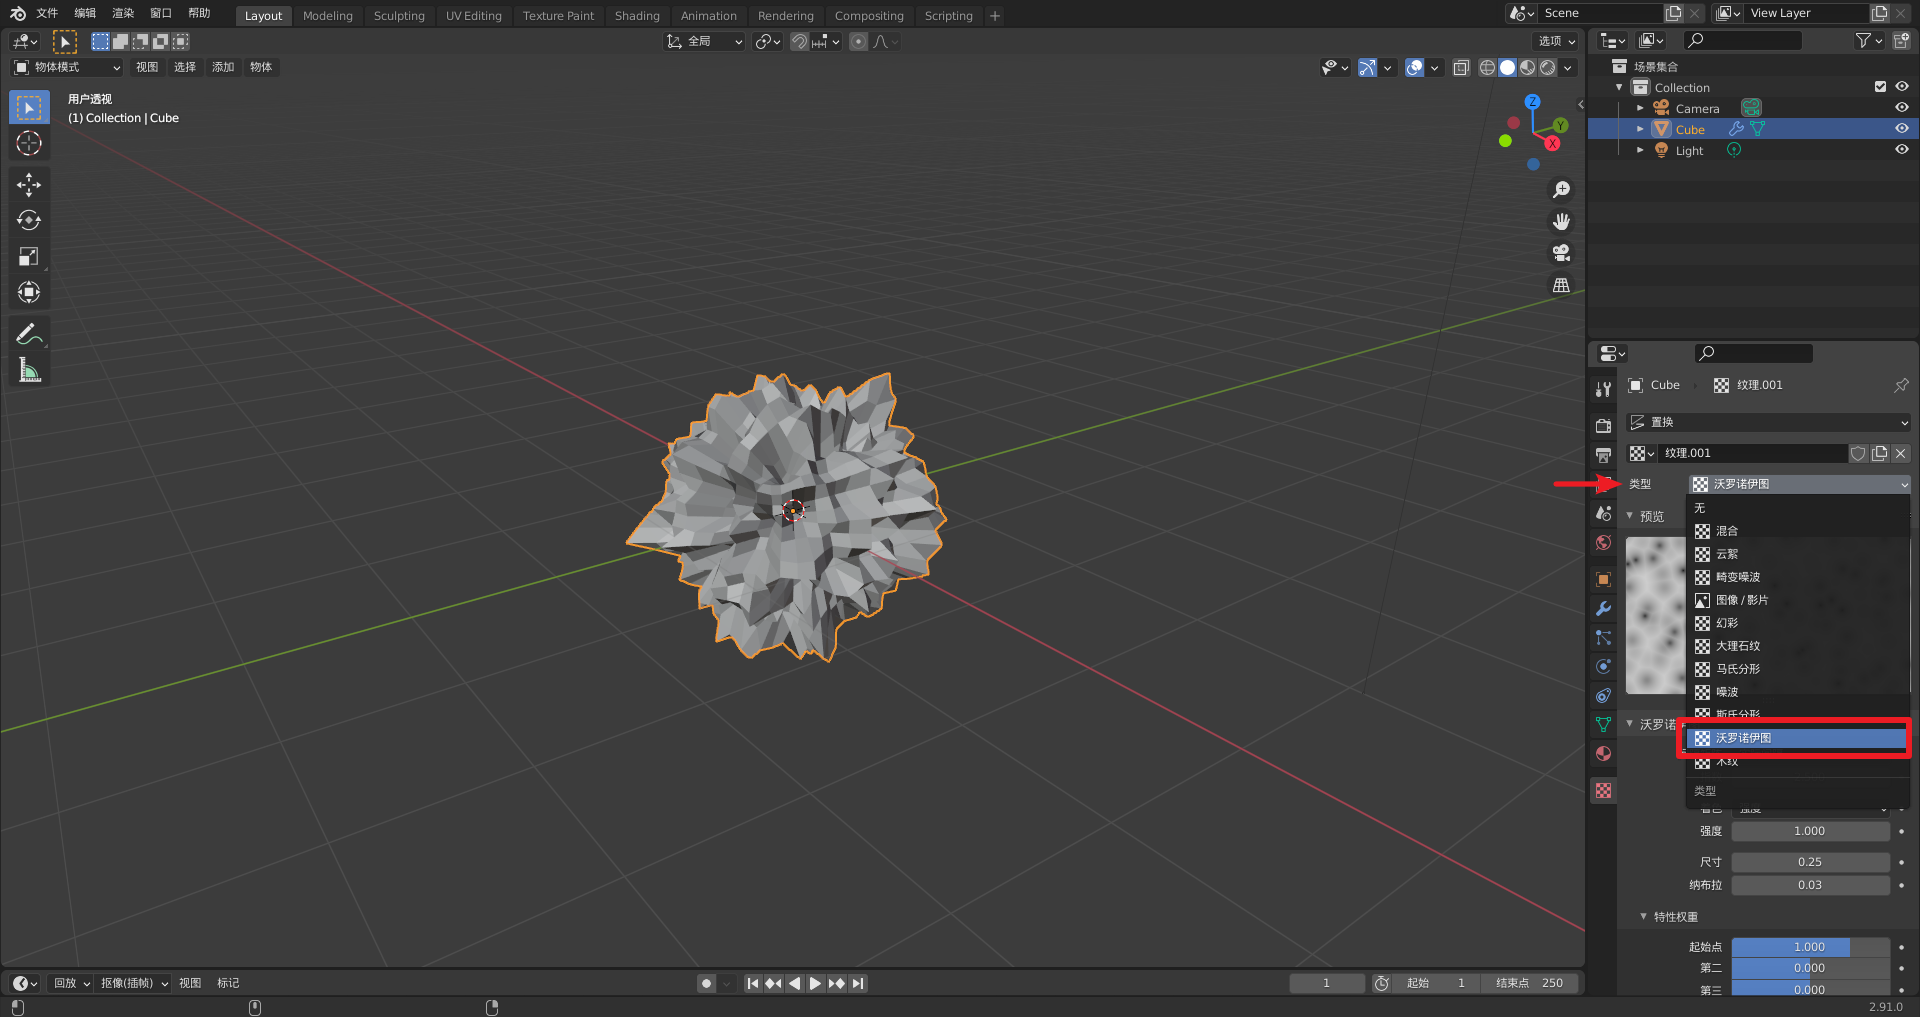The image size is (1920, 1017).
Task: Open the Modifier properties wrench tab
Action: [1603, 609]
